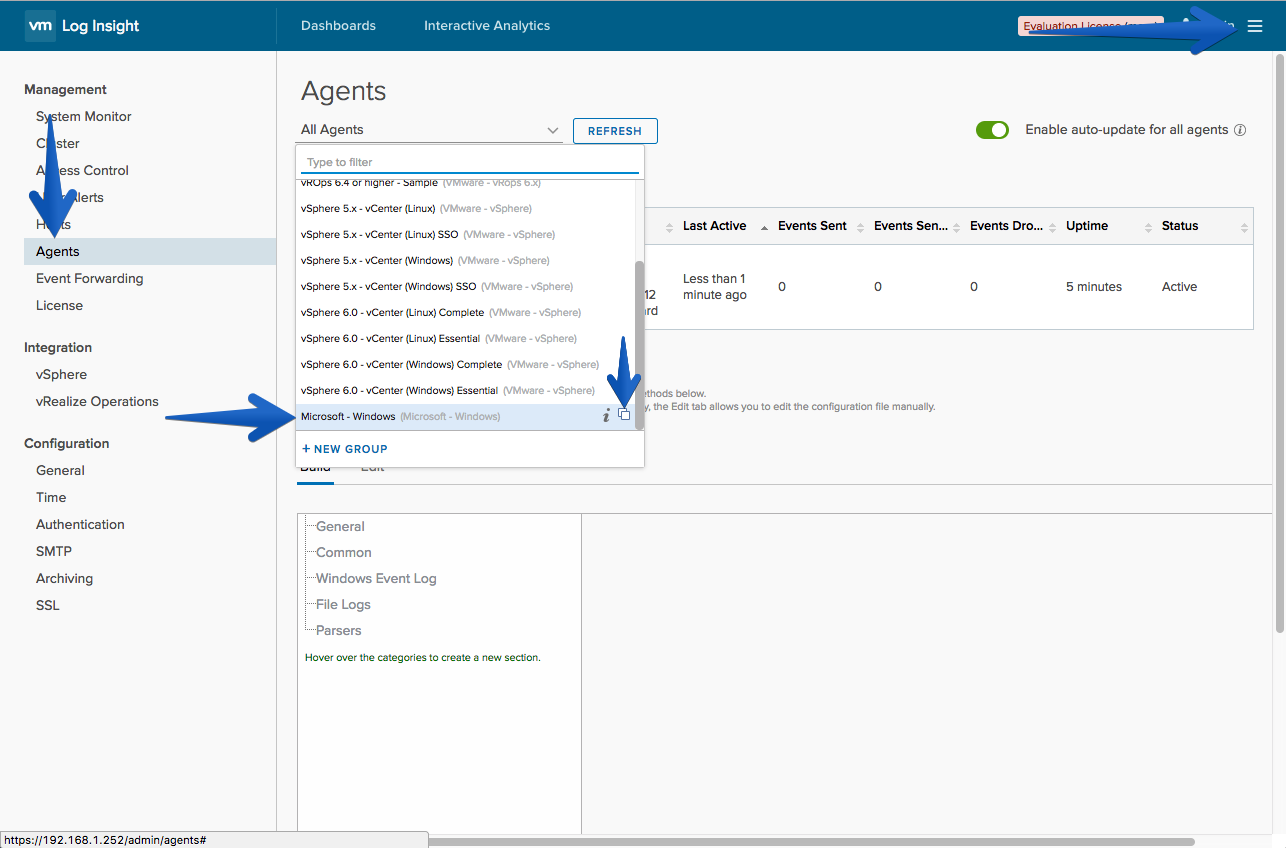Click the agent group list scrollbar
1286x848 pixels.
(x=639, y=345)
